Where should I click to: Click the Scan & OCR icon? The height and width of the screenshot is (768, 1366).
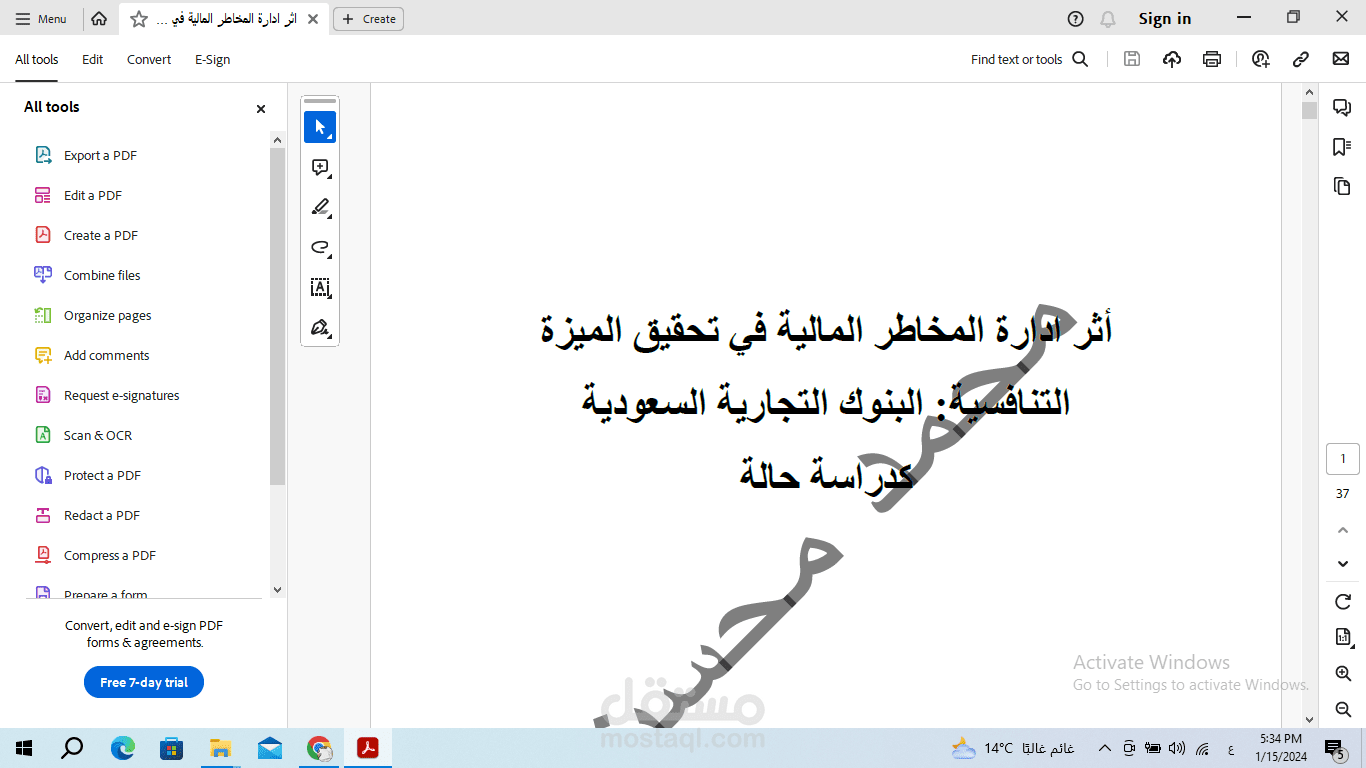43,435
